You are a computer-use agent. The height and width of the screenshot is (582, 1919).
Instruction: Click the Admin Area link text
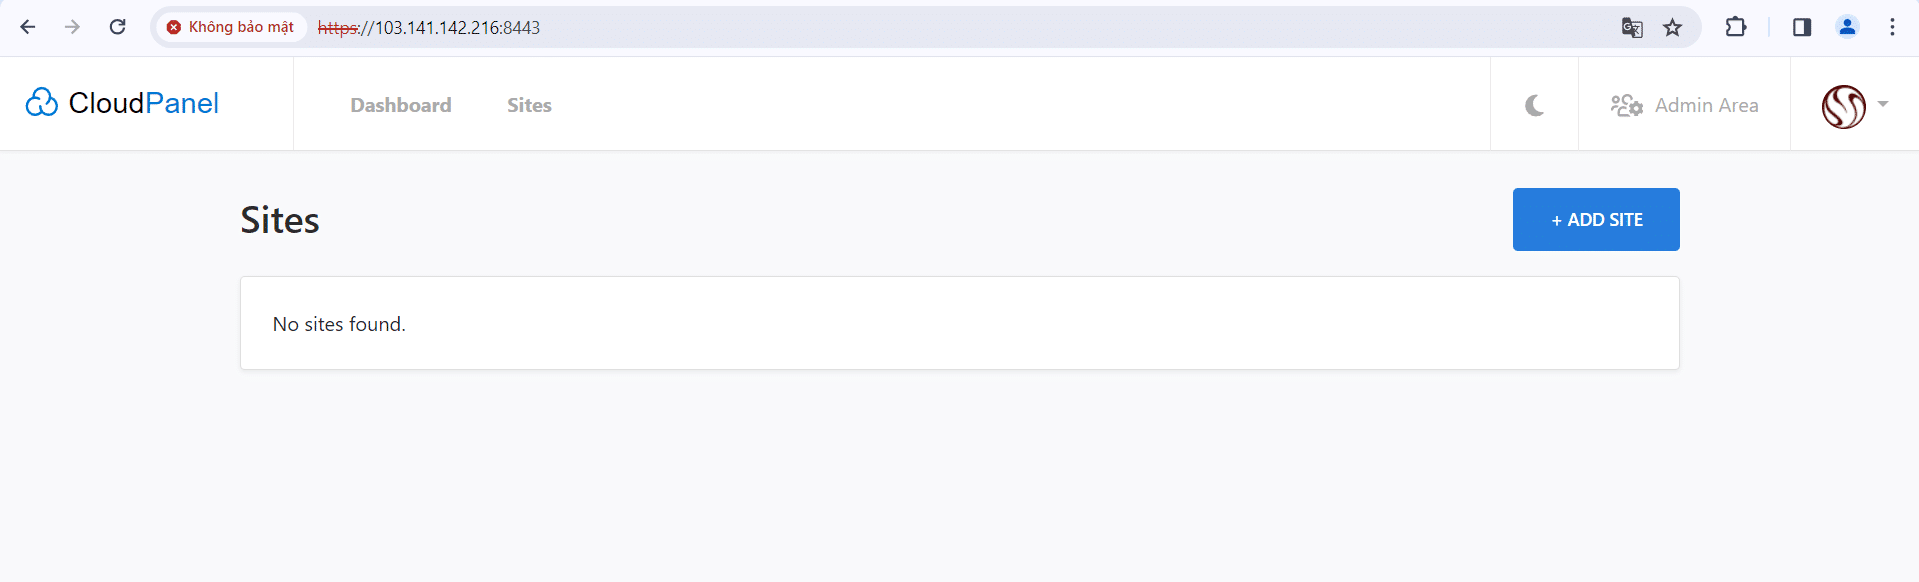pos(1706,105)
